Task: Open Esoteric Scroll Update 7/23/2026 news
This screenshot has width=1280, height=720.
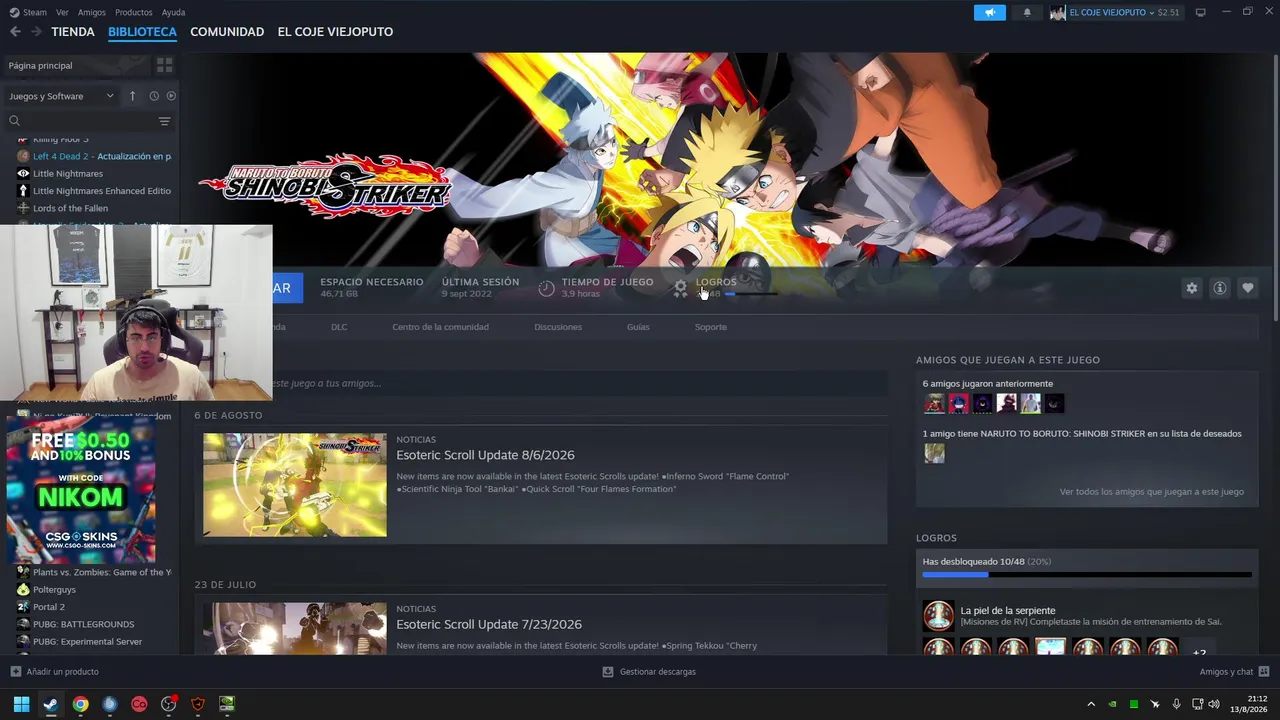Action: (489, 624)
